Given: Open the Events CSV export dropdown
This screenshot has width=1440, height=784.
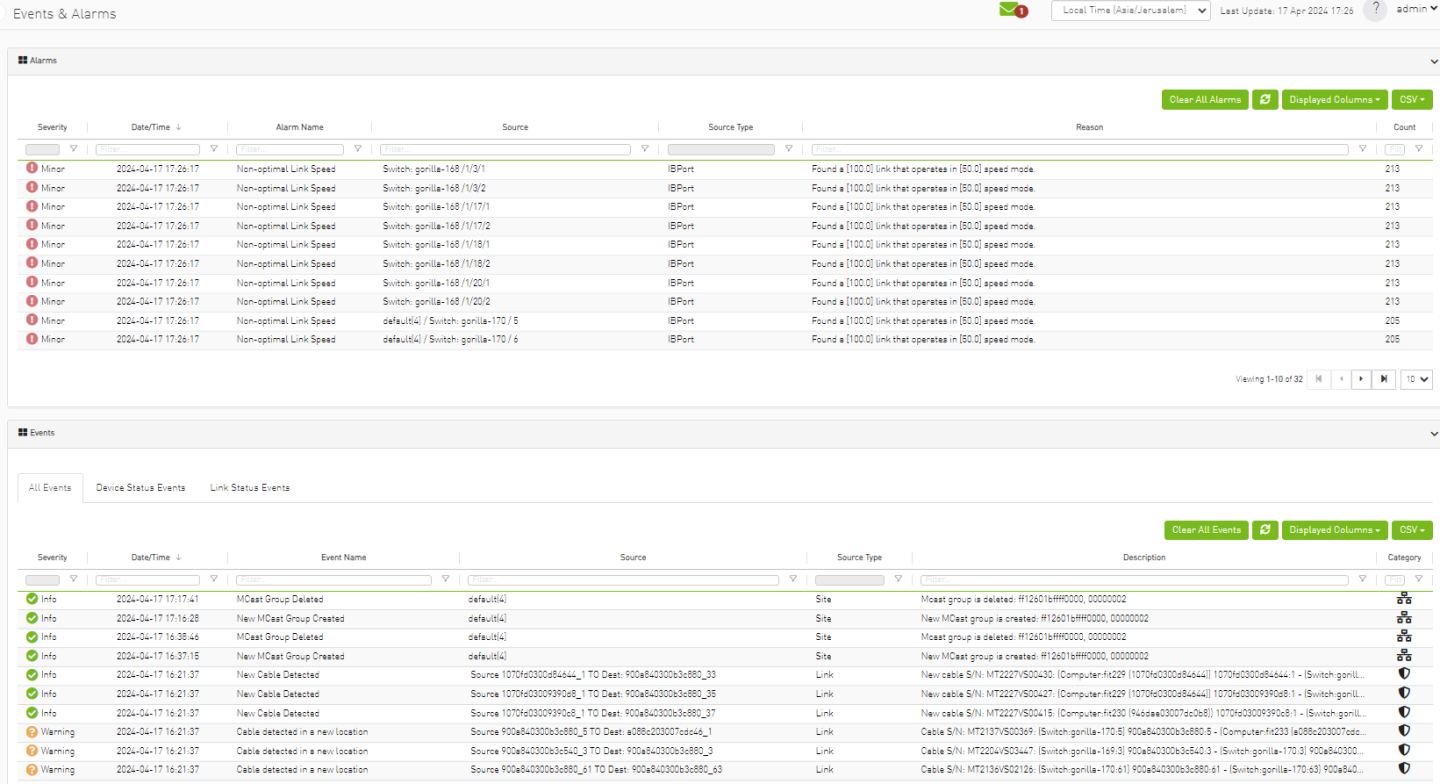Looking at the screenshot, I should point(1411,530).
